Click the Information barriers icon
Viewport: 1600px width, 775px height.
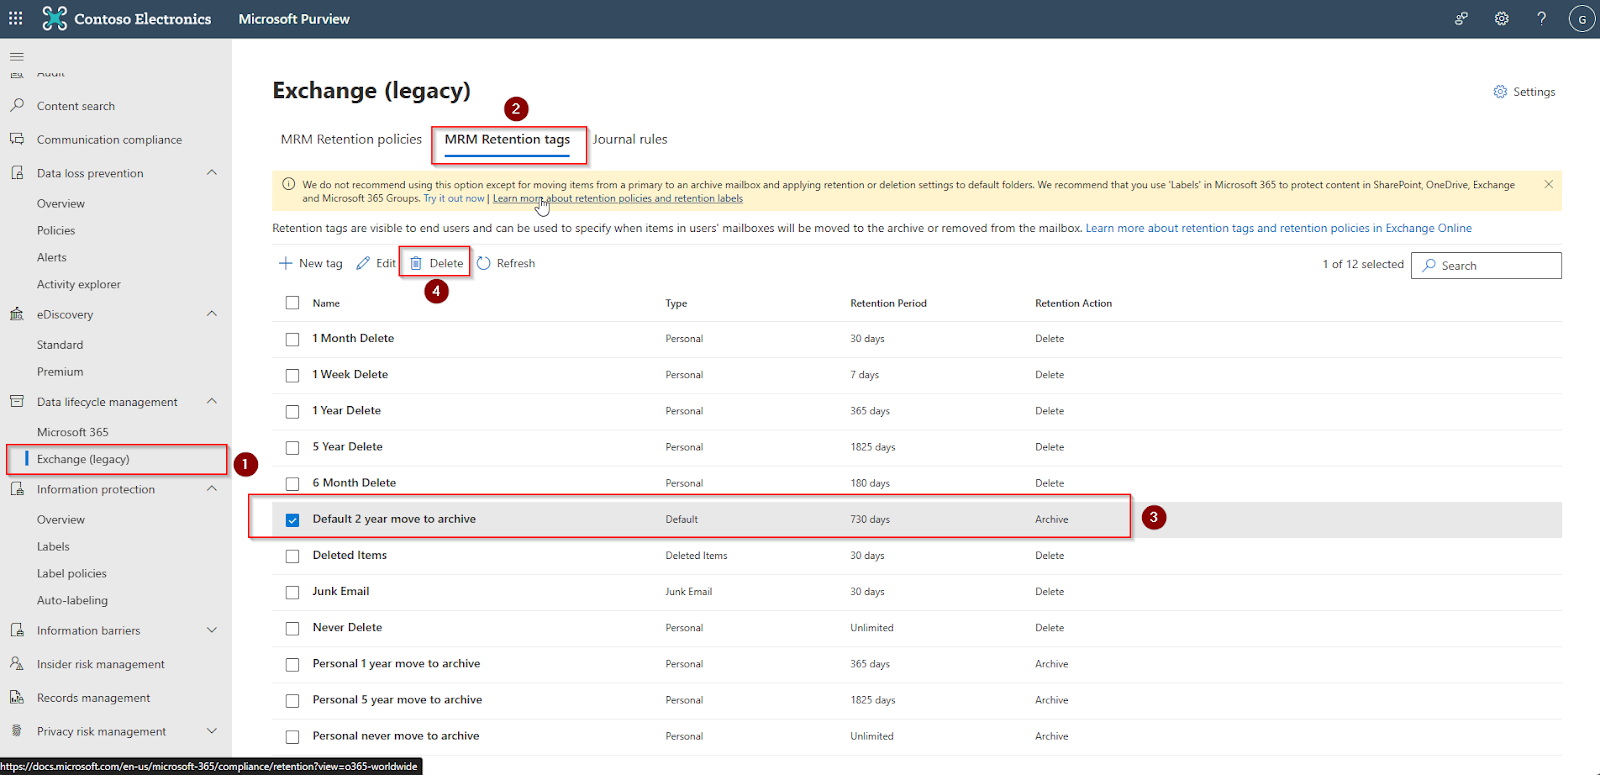(x=17, y=630)
